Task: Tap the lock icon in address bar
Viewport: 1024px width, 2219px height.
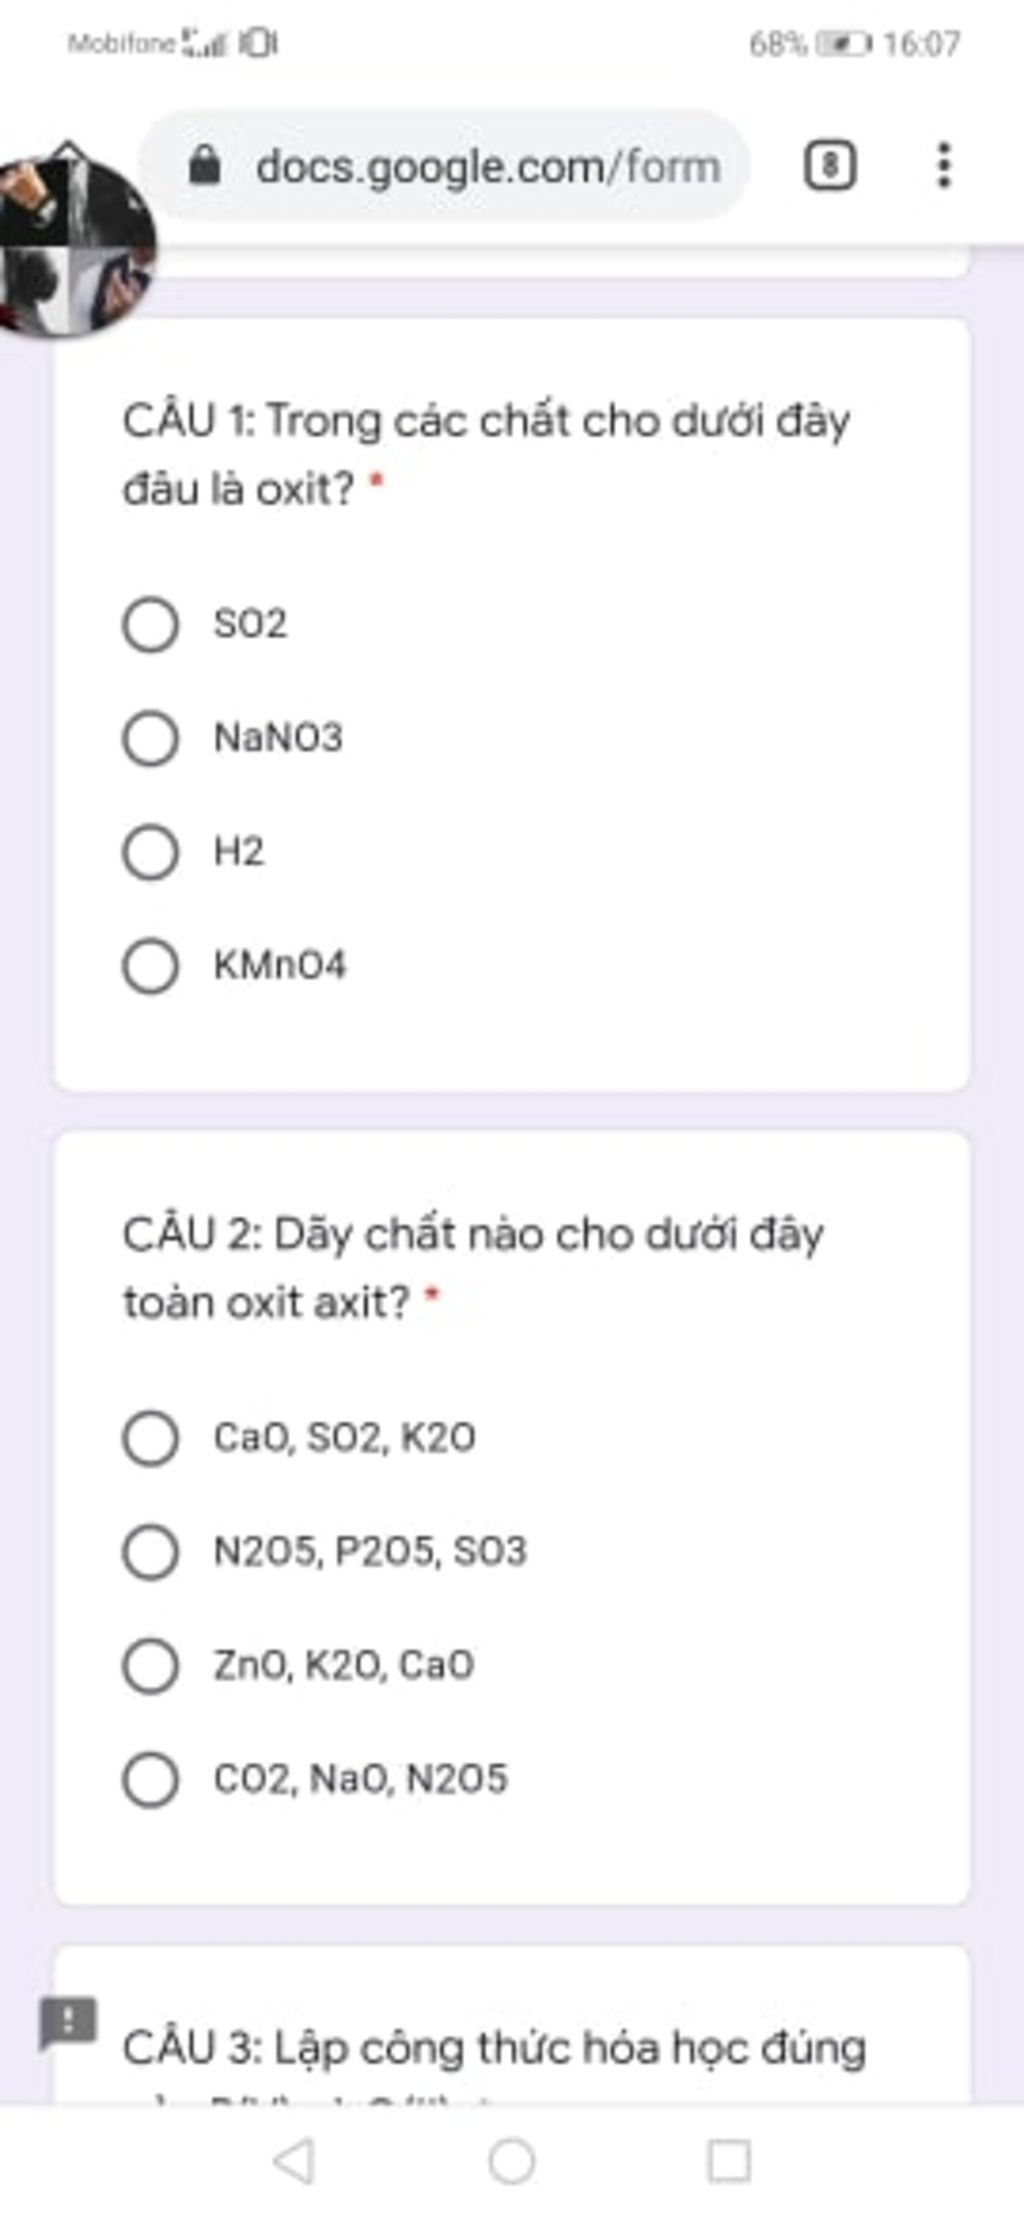Action: point(205,165)
